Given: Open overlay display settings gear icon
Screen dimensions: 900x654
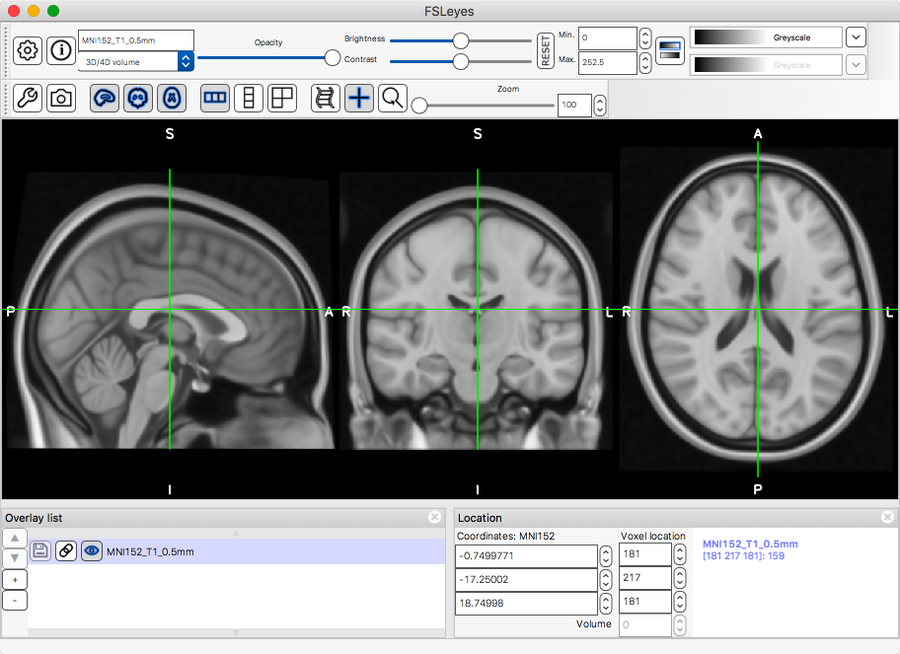Looking at the screenshot, I should click(x=28, y=50).
